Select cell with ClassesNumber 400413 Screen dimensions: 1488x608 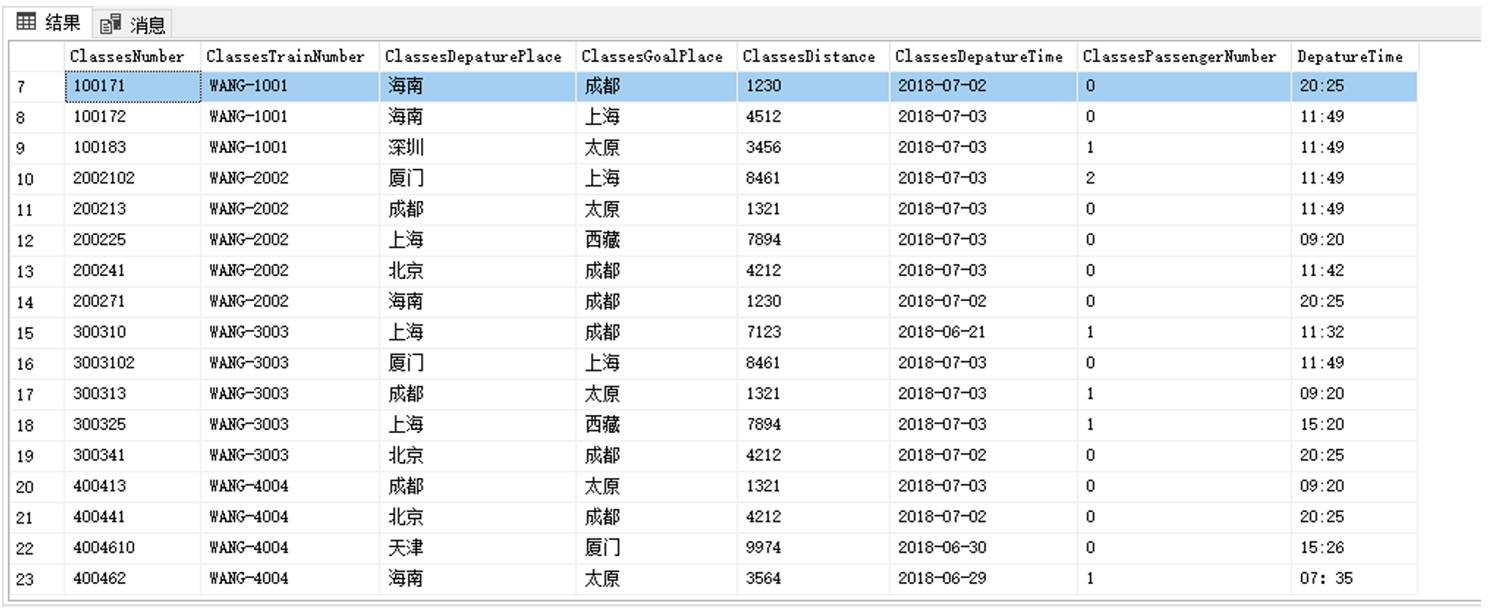click(132, 487)
